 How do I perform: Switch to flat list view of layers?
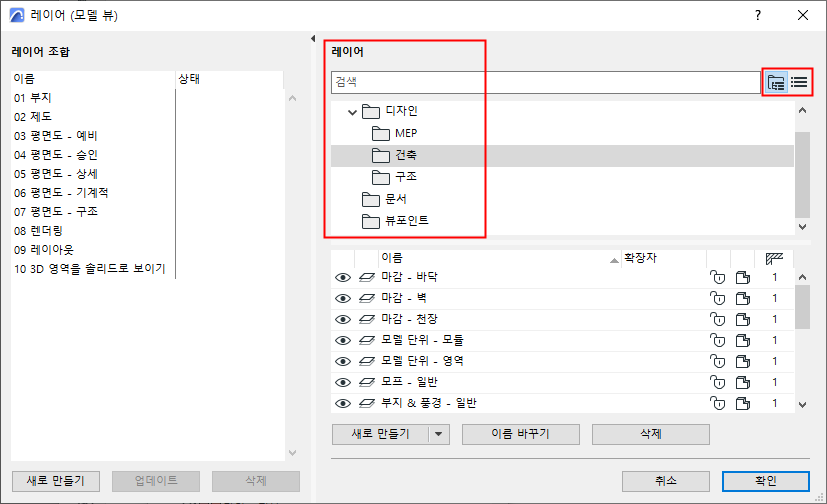799,82
